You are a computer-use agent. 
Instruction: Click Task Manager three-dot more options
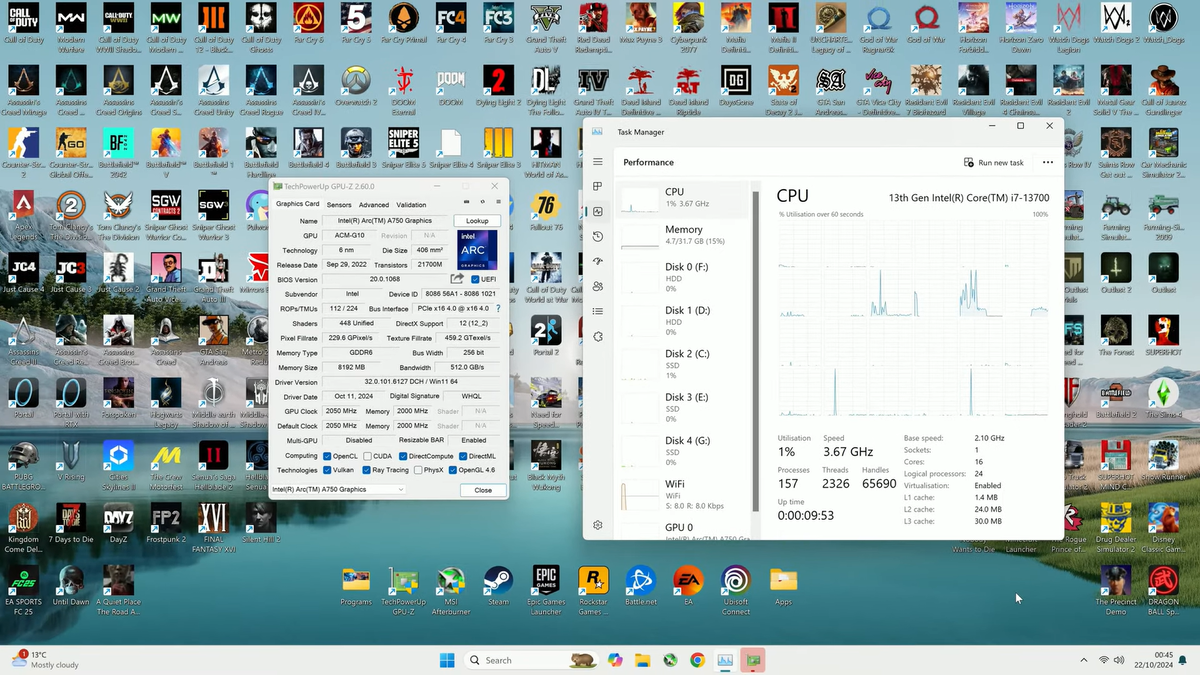[x=1047, y=162]
